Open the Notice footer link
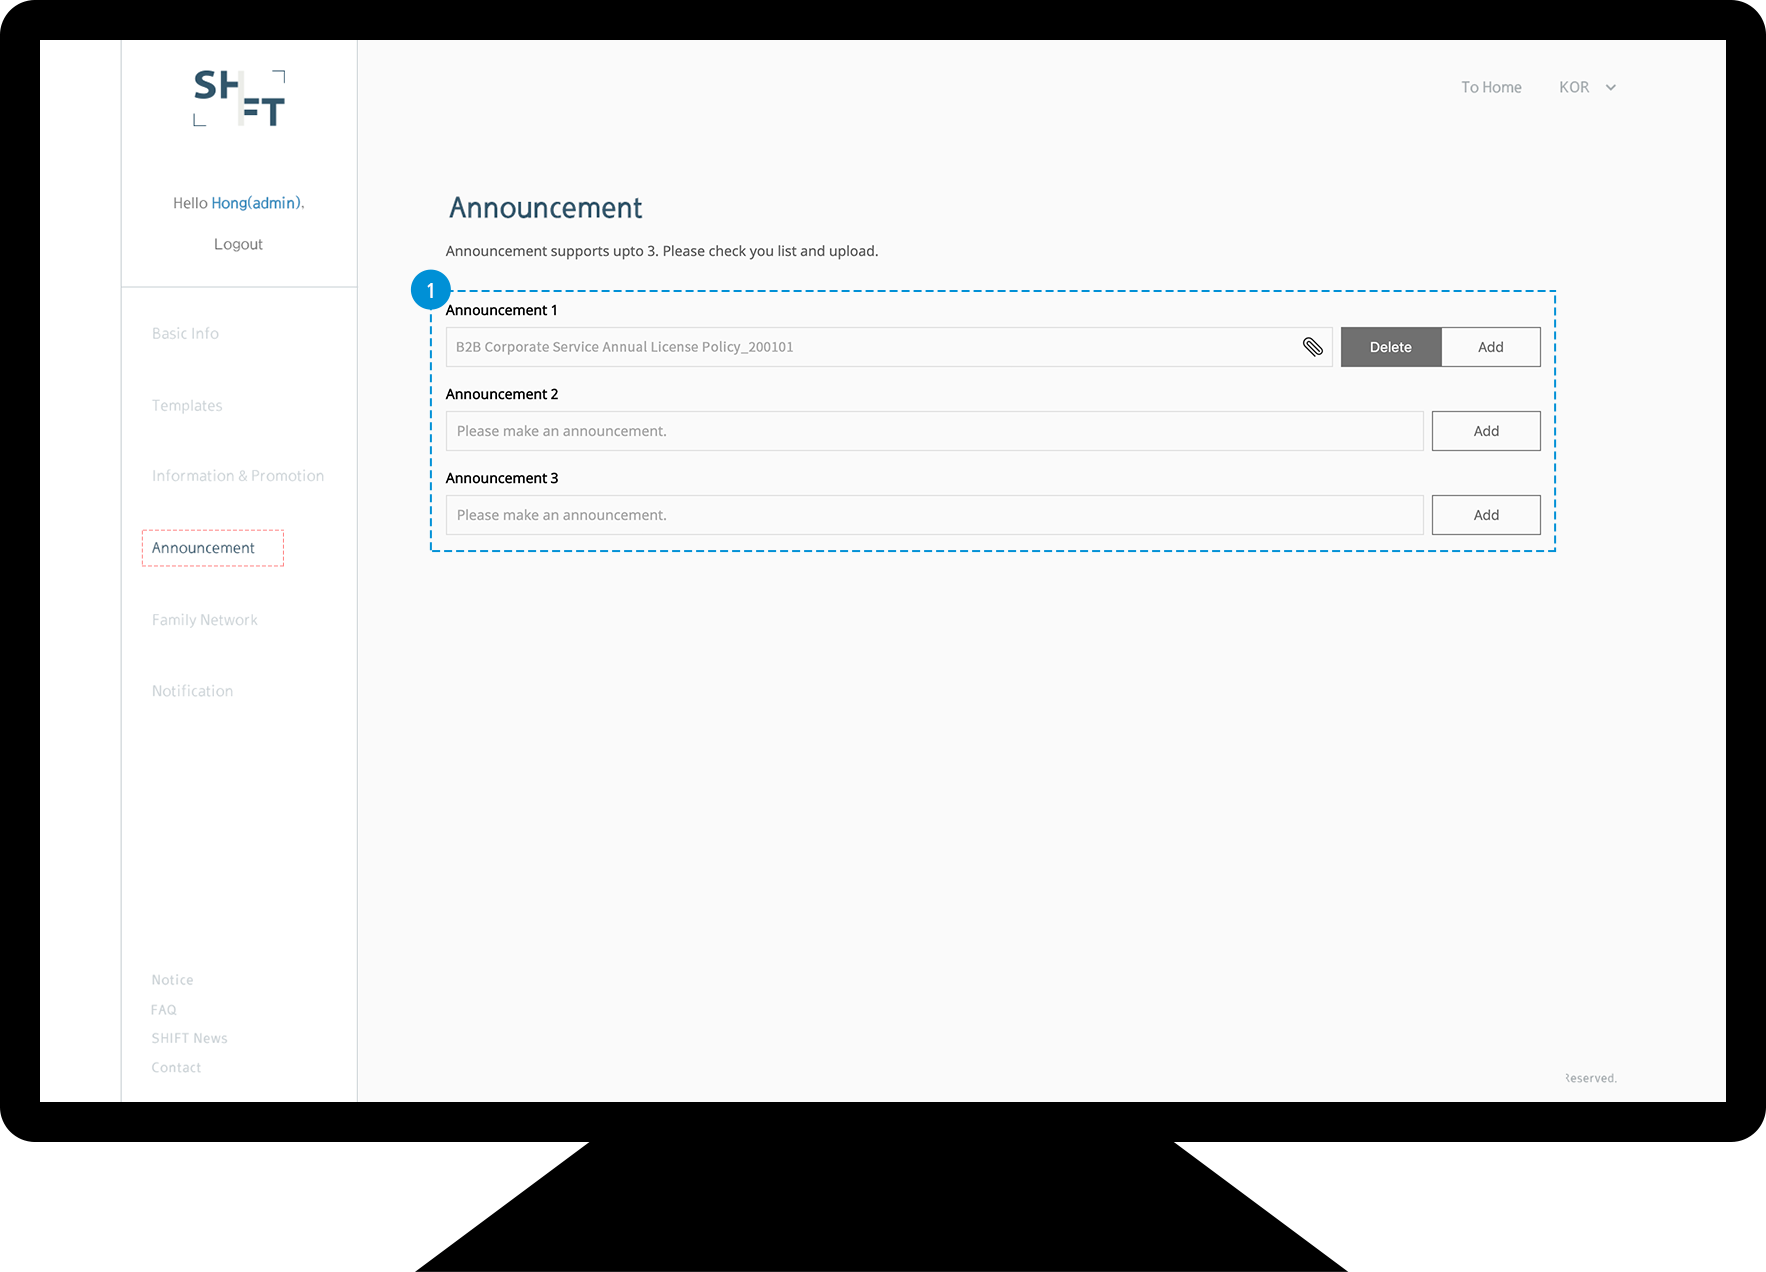The height and width of the screenshot is (1272, 1766). click(x=172, y=980)
